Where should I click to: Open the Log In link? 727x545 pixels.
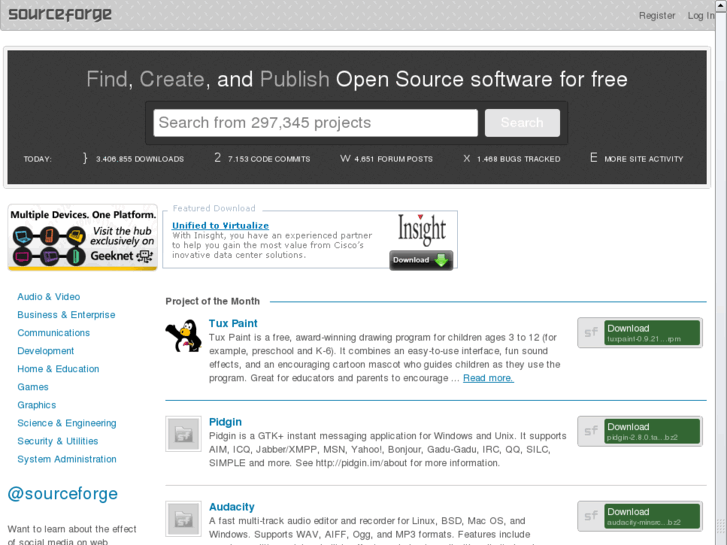700,15
